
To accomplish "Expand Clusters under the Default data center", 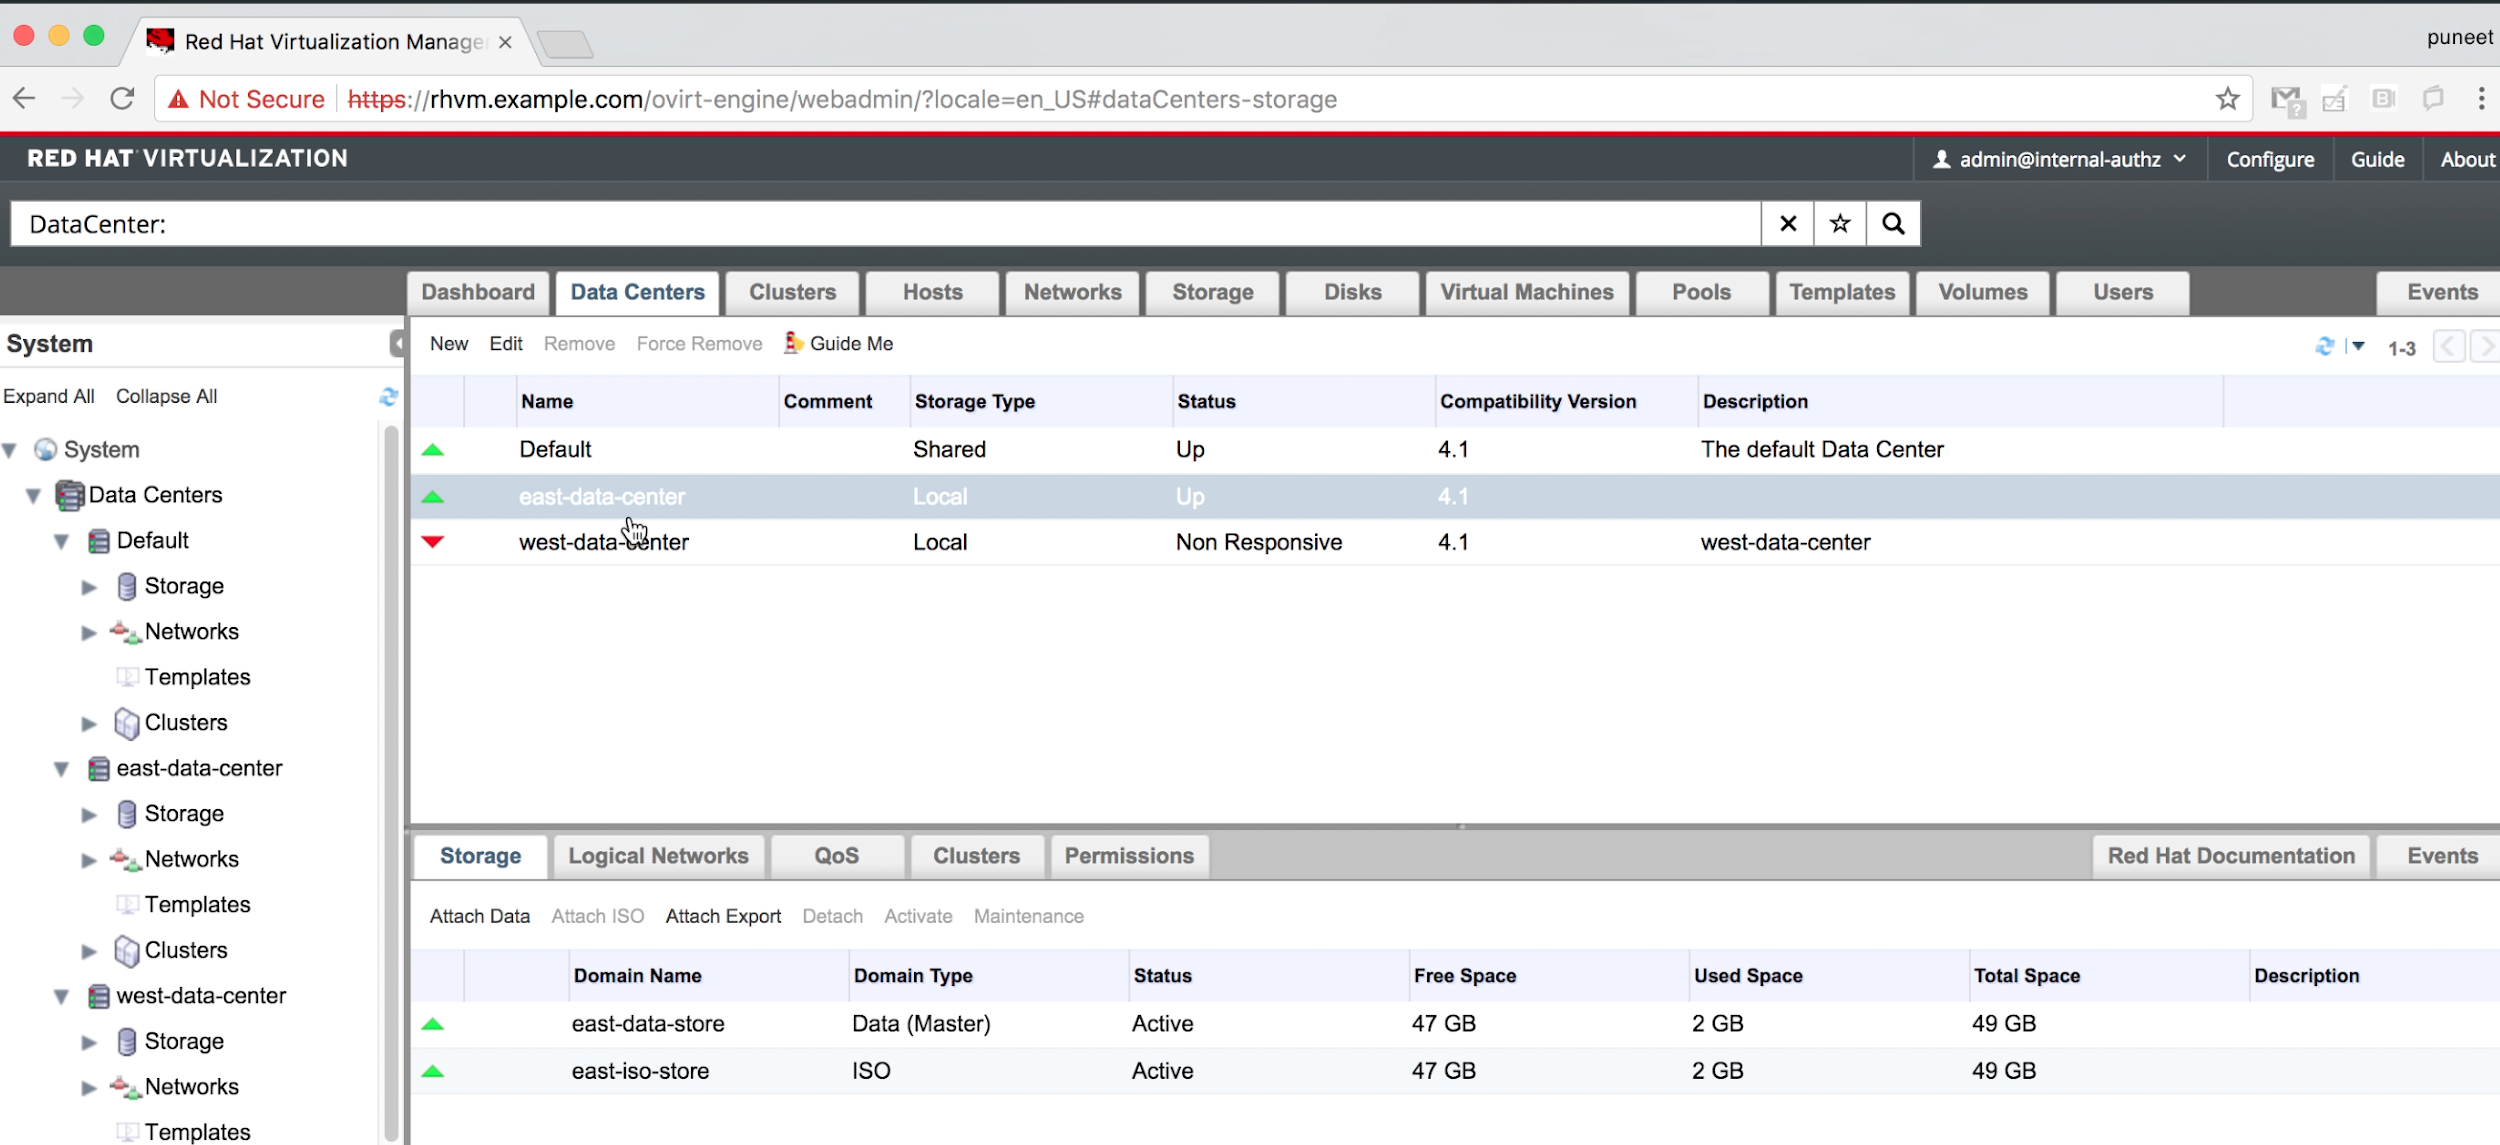I will (89, 724).
